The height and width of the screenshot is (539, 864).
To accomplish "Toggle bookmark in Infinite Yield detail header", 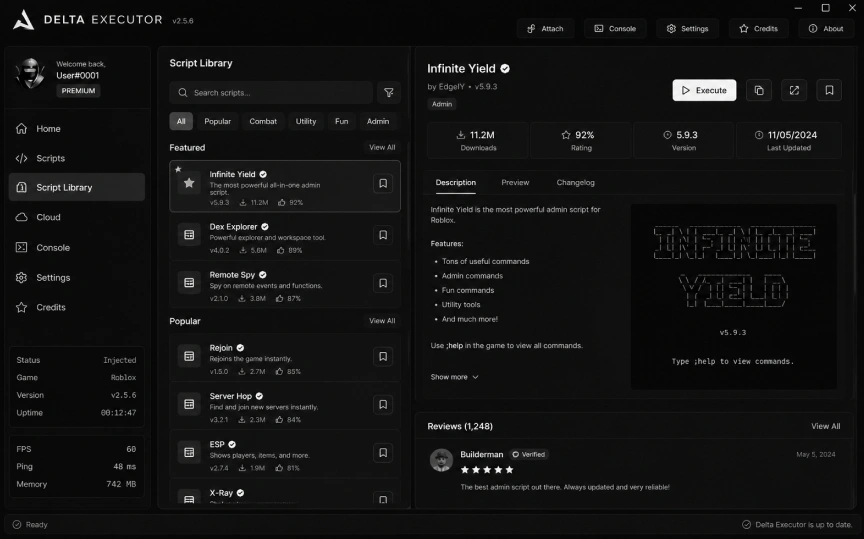I will (x=829, y=90).
